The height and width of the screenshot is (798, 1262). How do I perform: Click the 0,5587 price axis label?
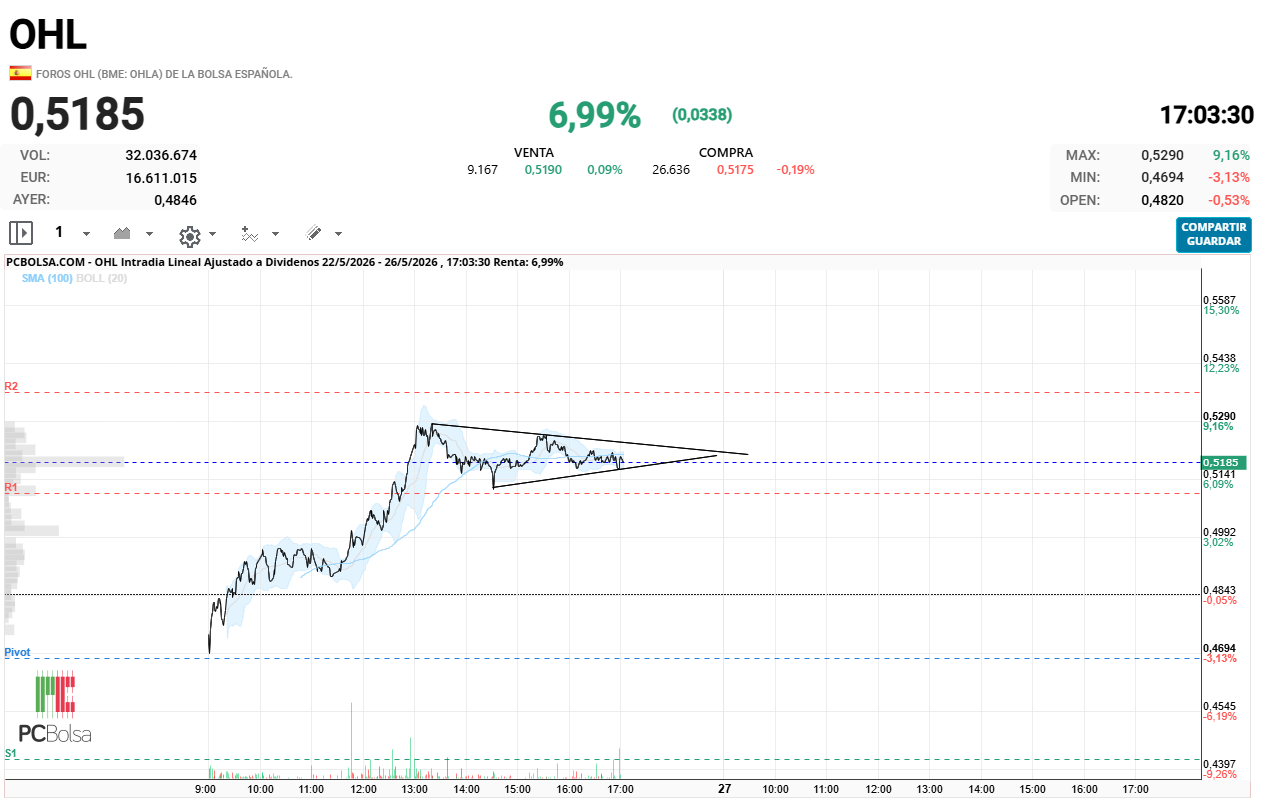point(1220,300)
